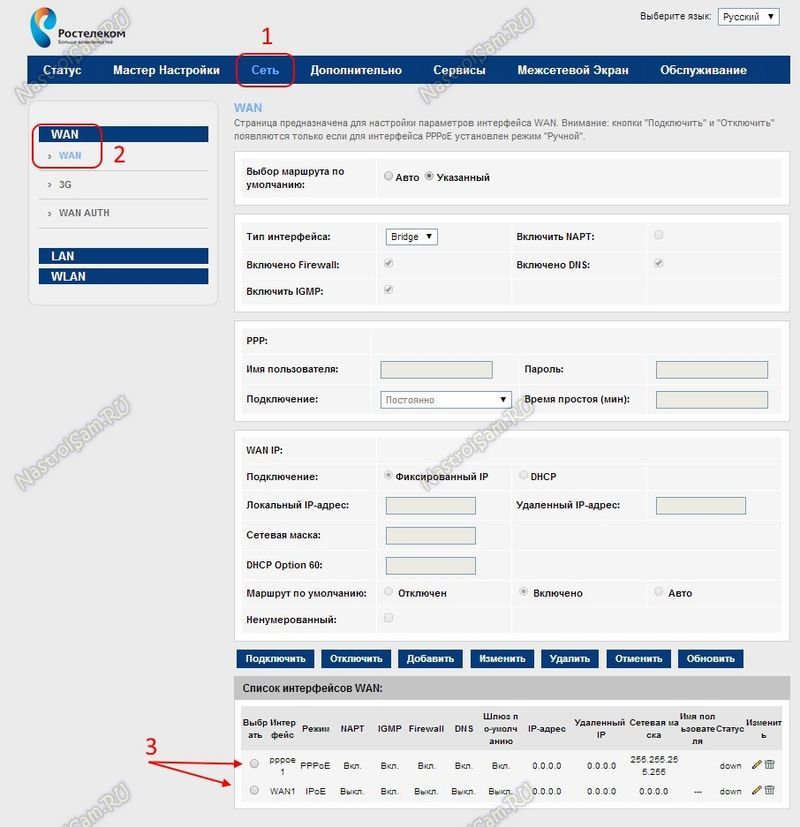Select the pppoe1 interface radio button
Screen dimensions: 800x827
click(x=254, y=764)
